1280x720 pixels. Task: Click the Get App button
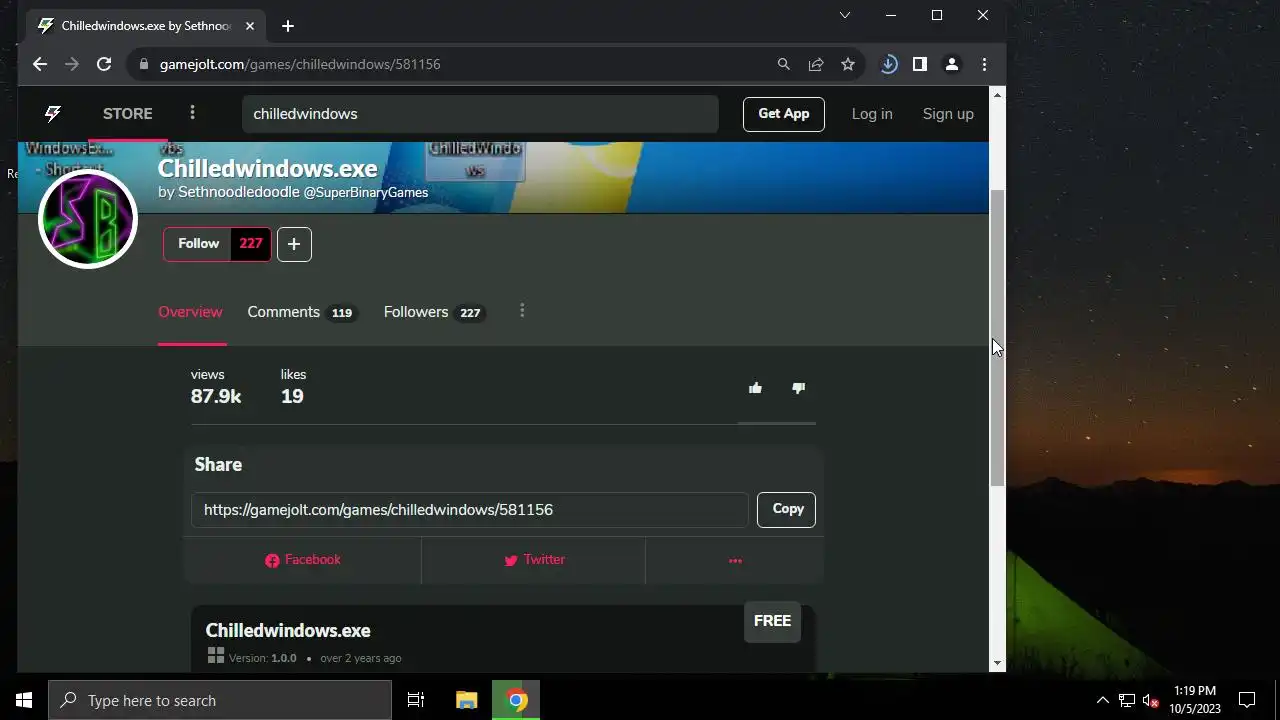point(784,114)
